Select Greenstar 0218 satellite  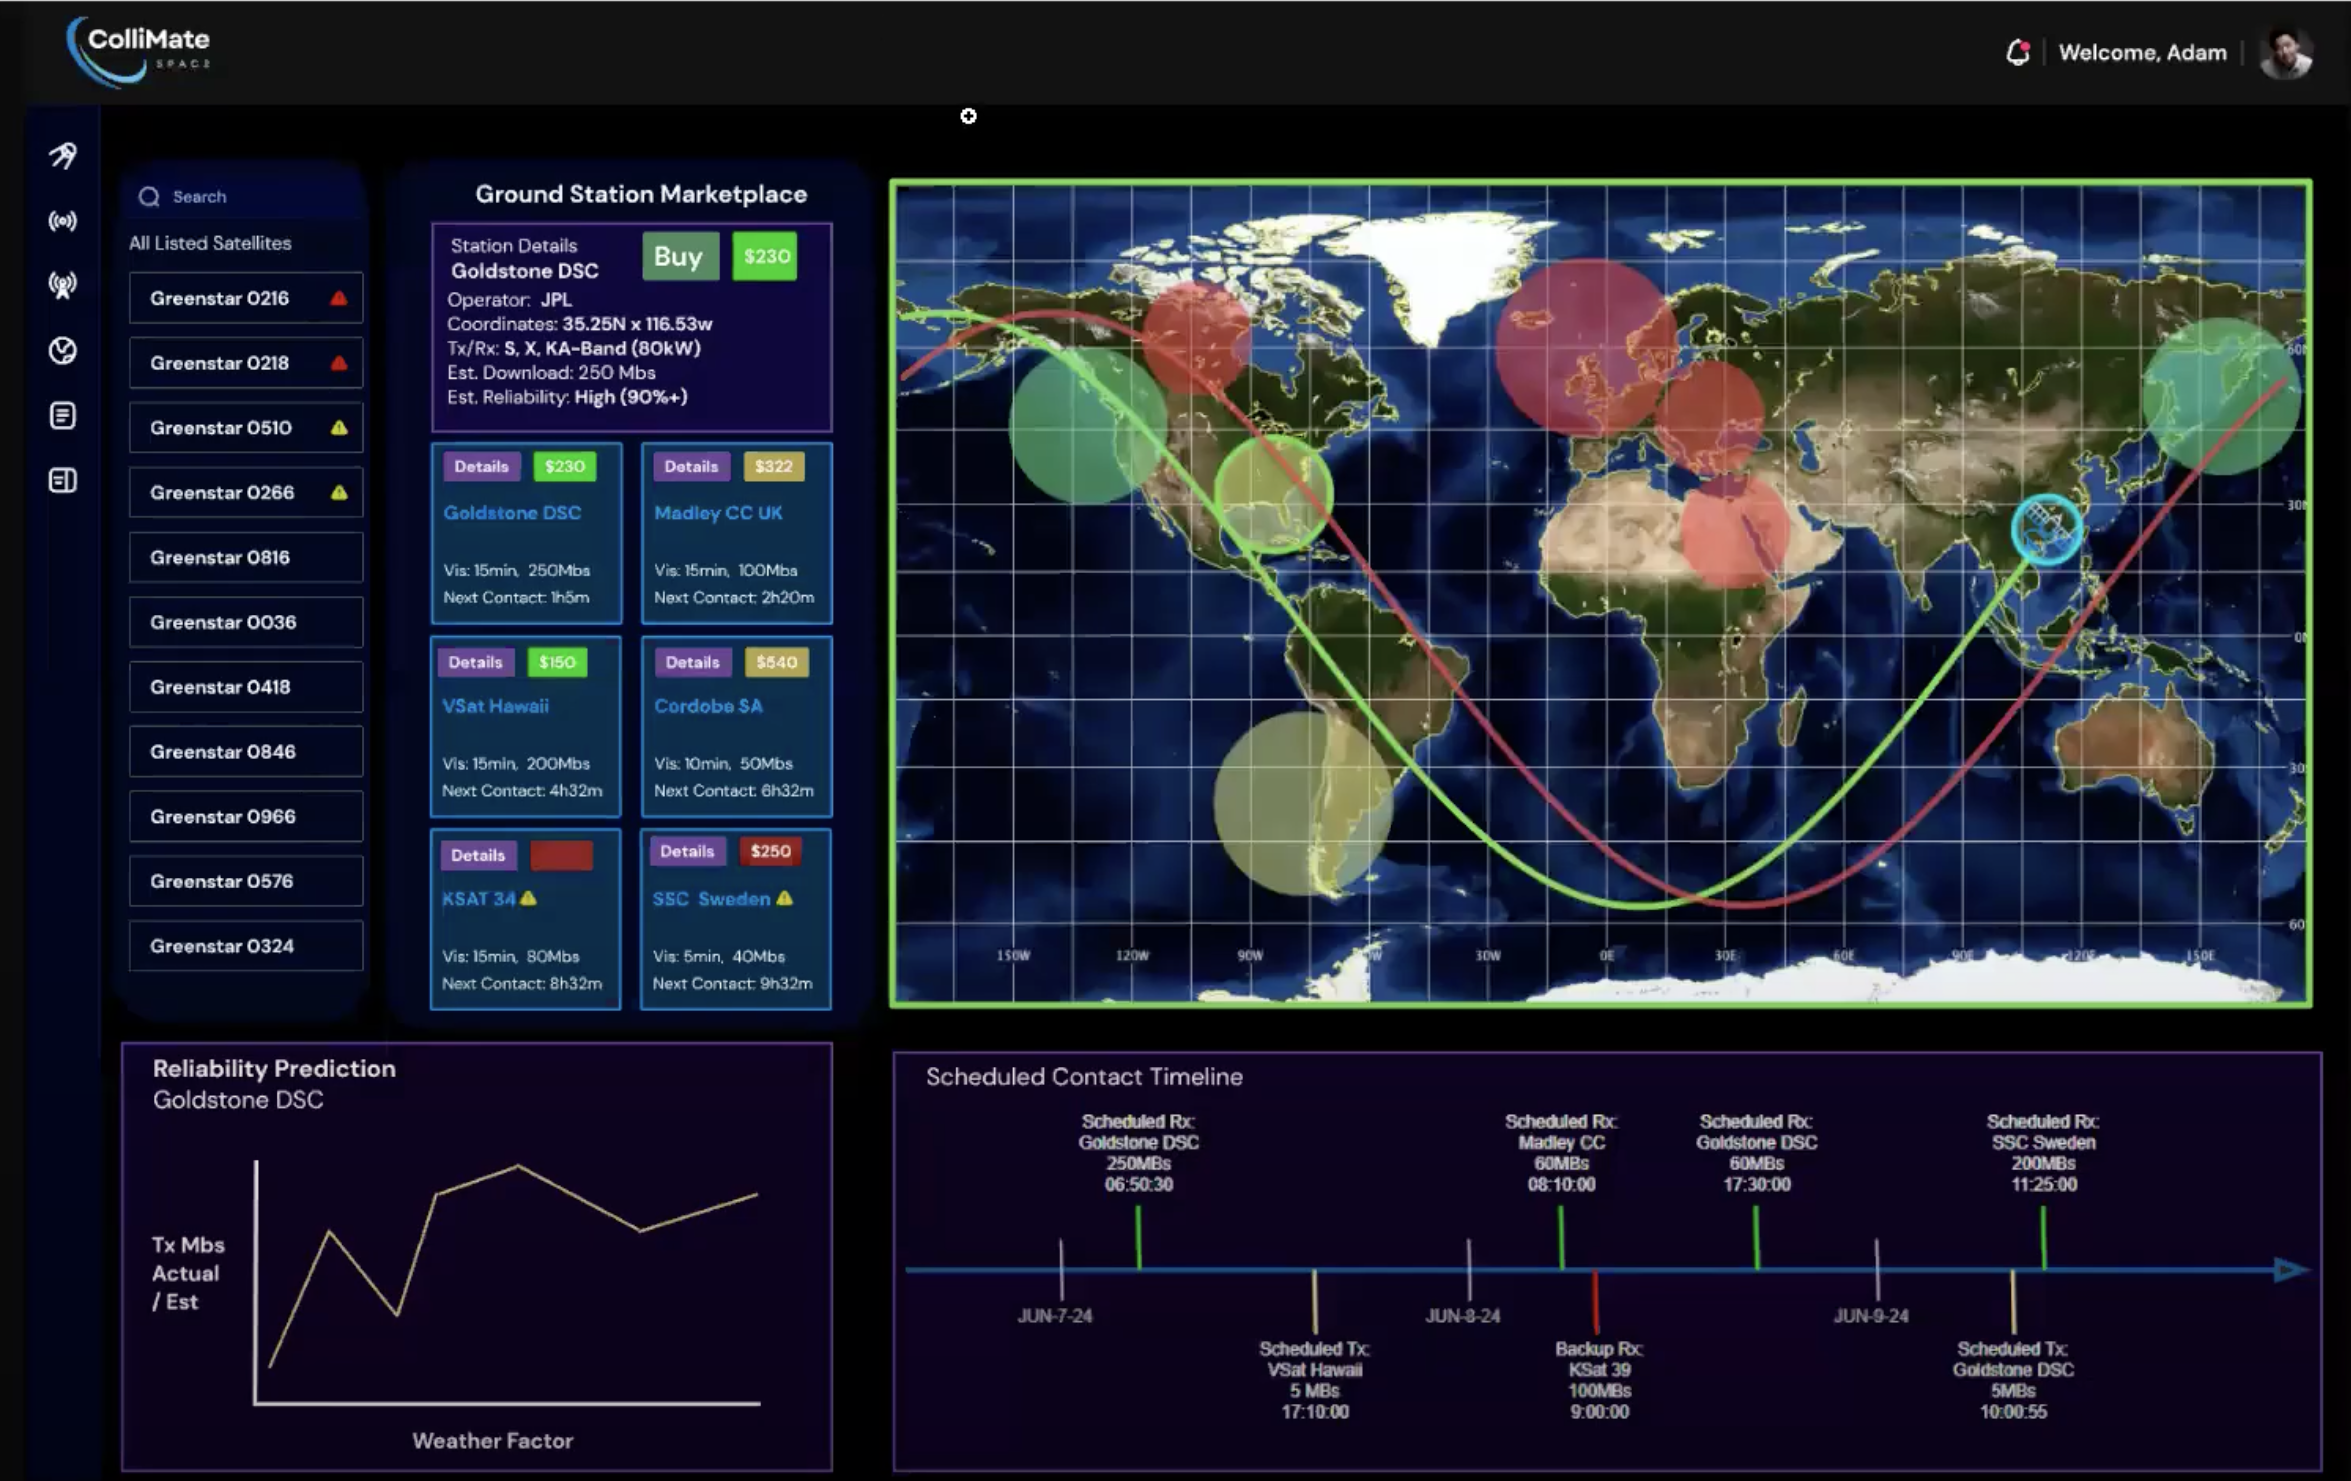246,363
